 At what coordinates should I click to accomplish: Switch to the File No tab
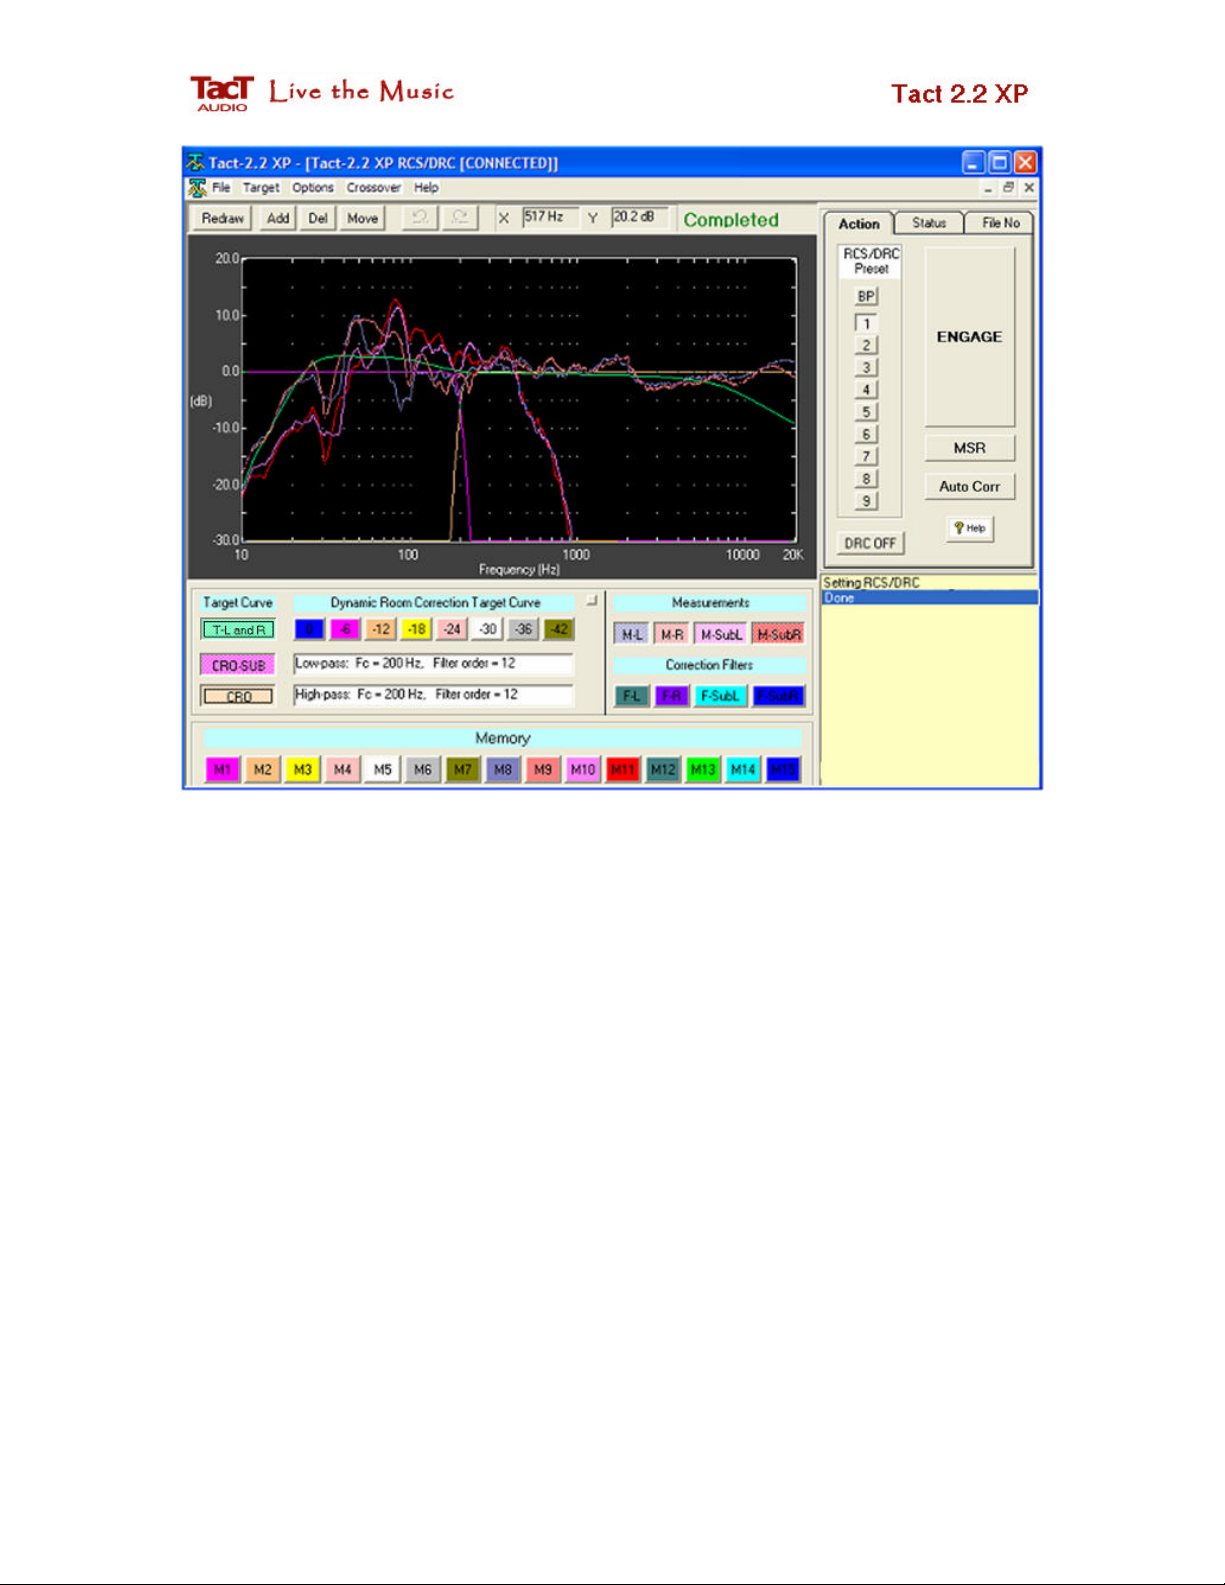coord(1000,223)
